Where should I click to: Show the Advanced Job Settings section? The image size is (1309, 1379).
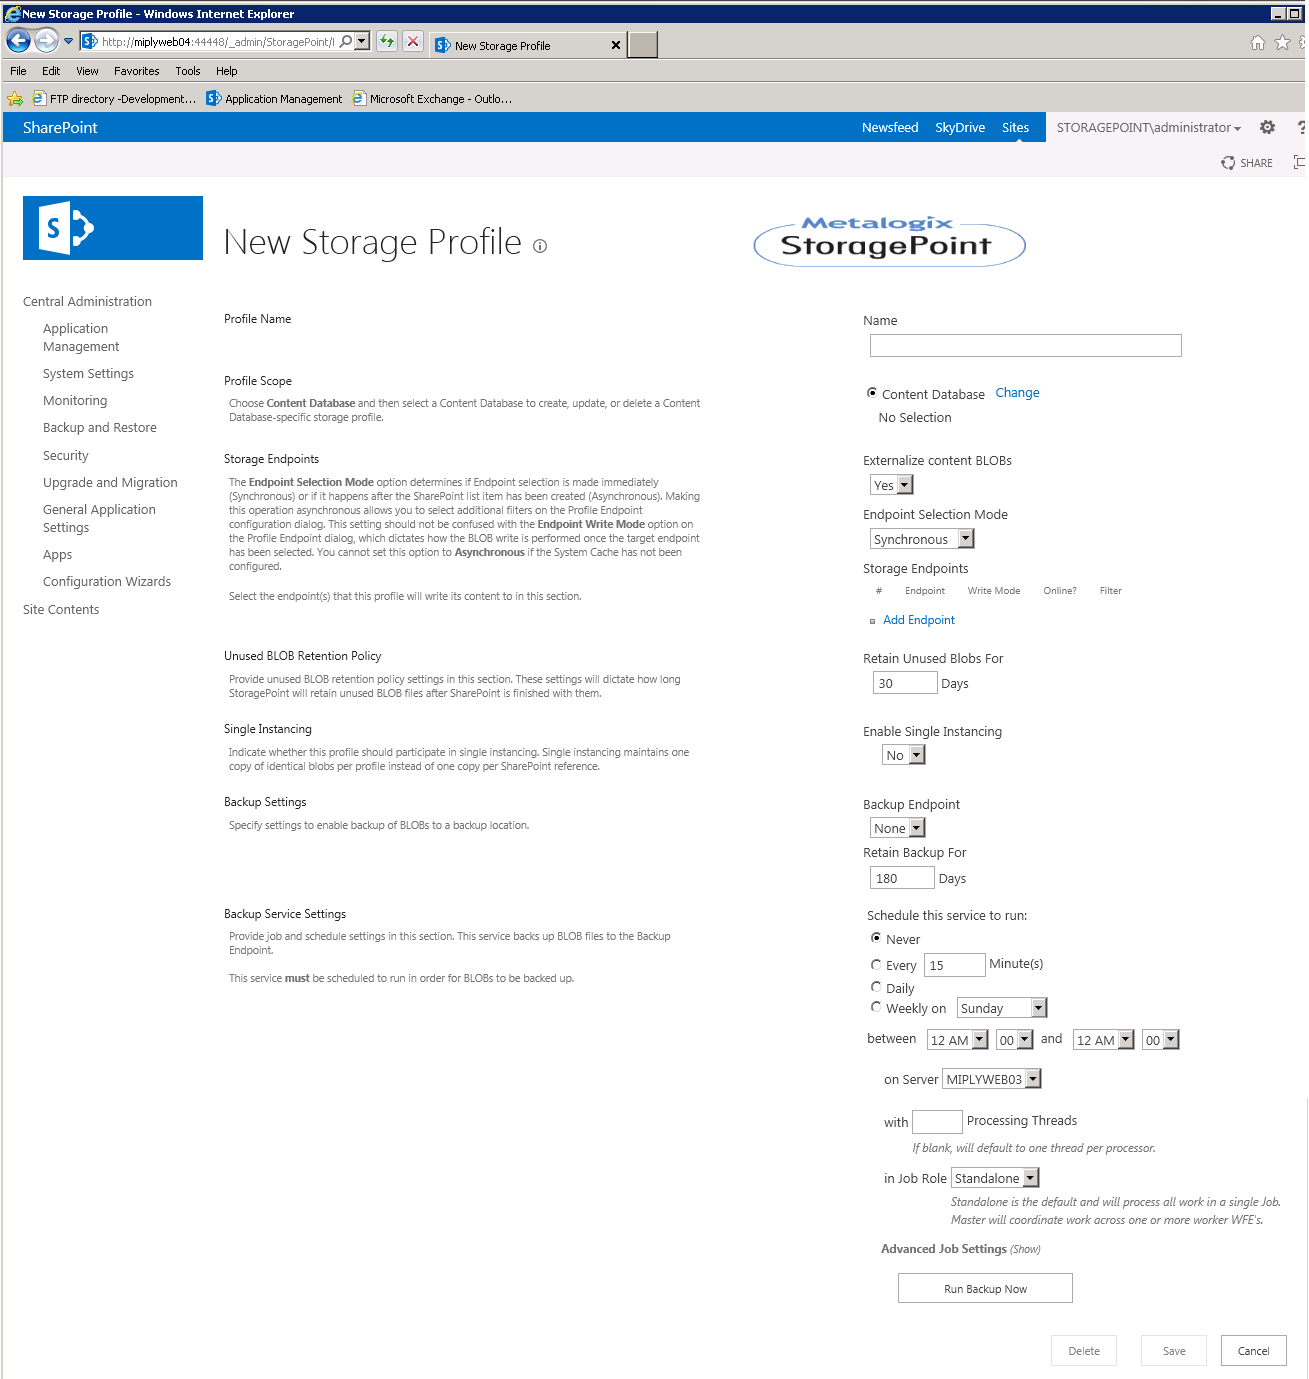pyautogui.click(x=1025, y=1249)
